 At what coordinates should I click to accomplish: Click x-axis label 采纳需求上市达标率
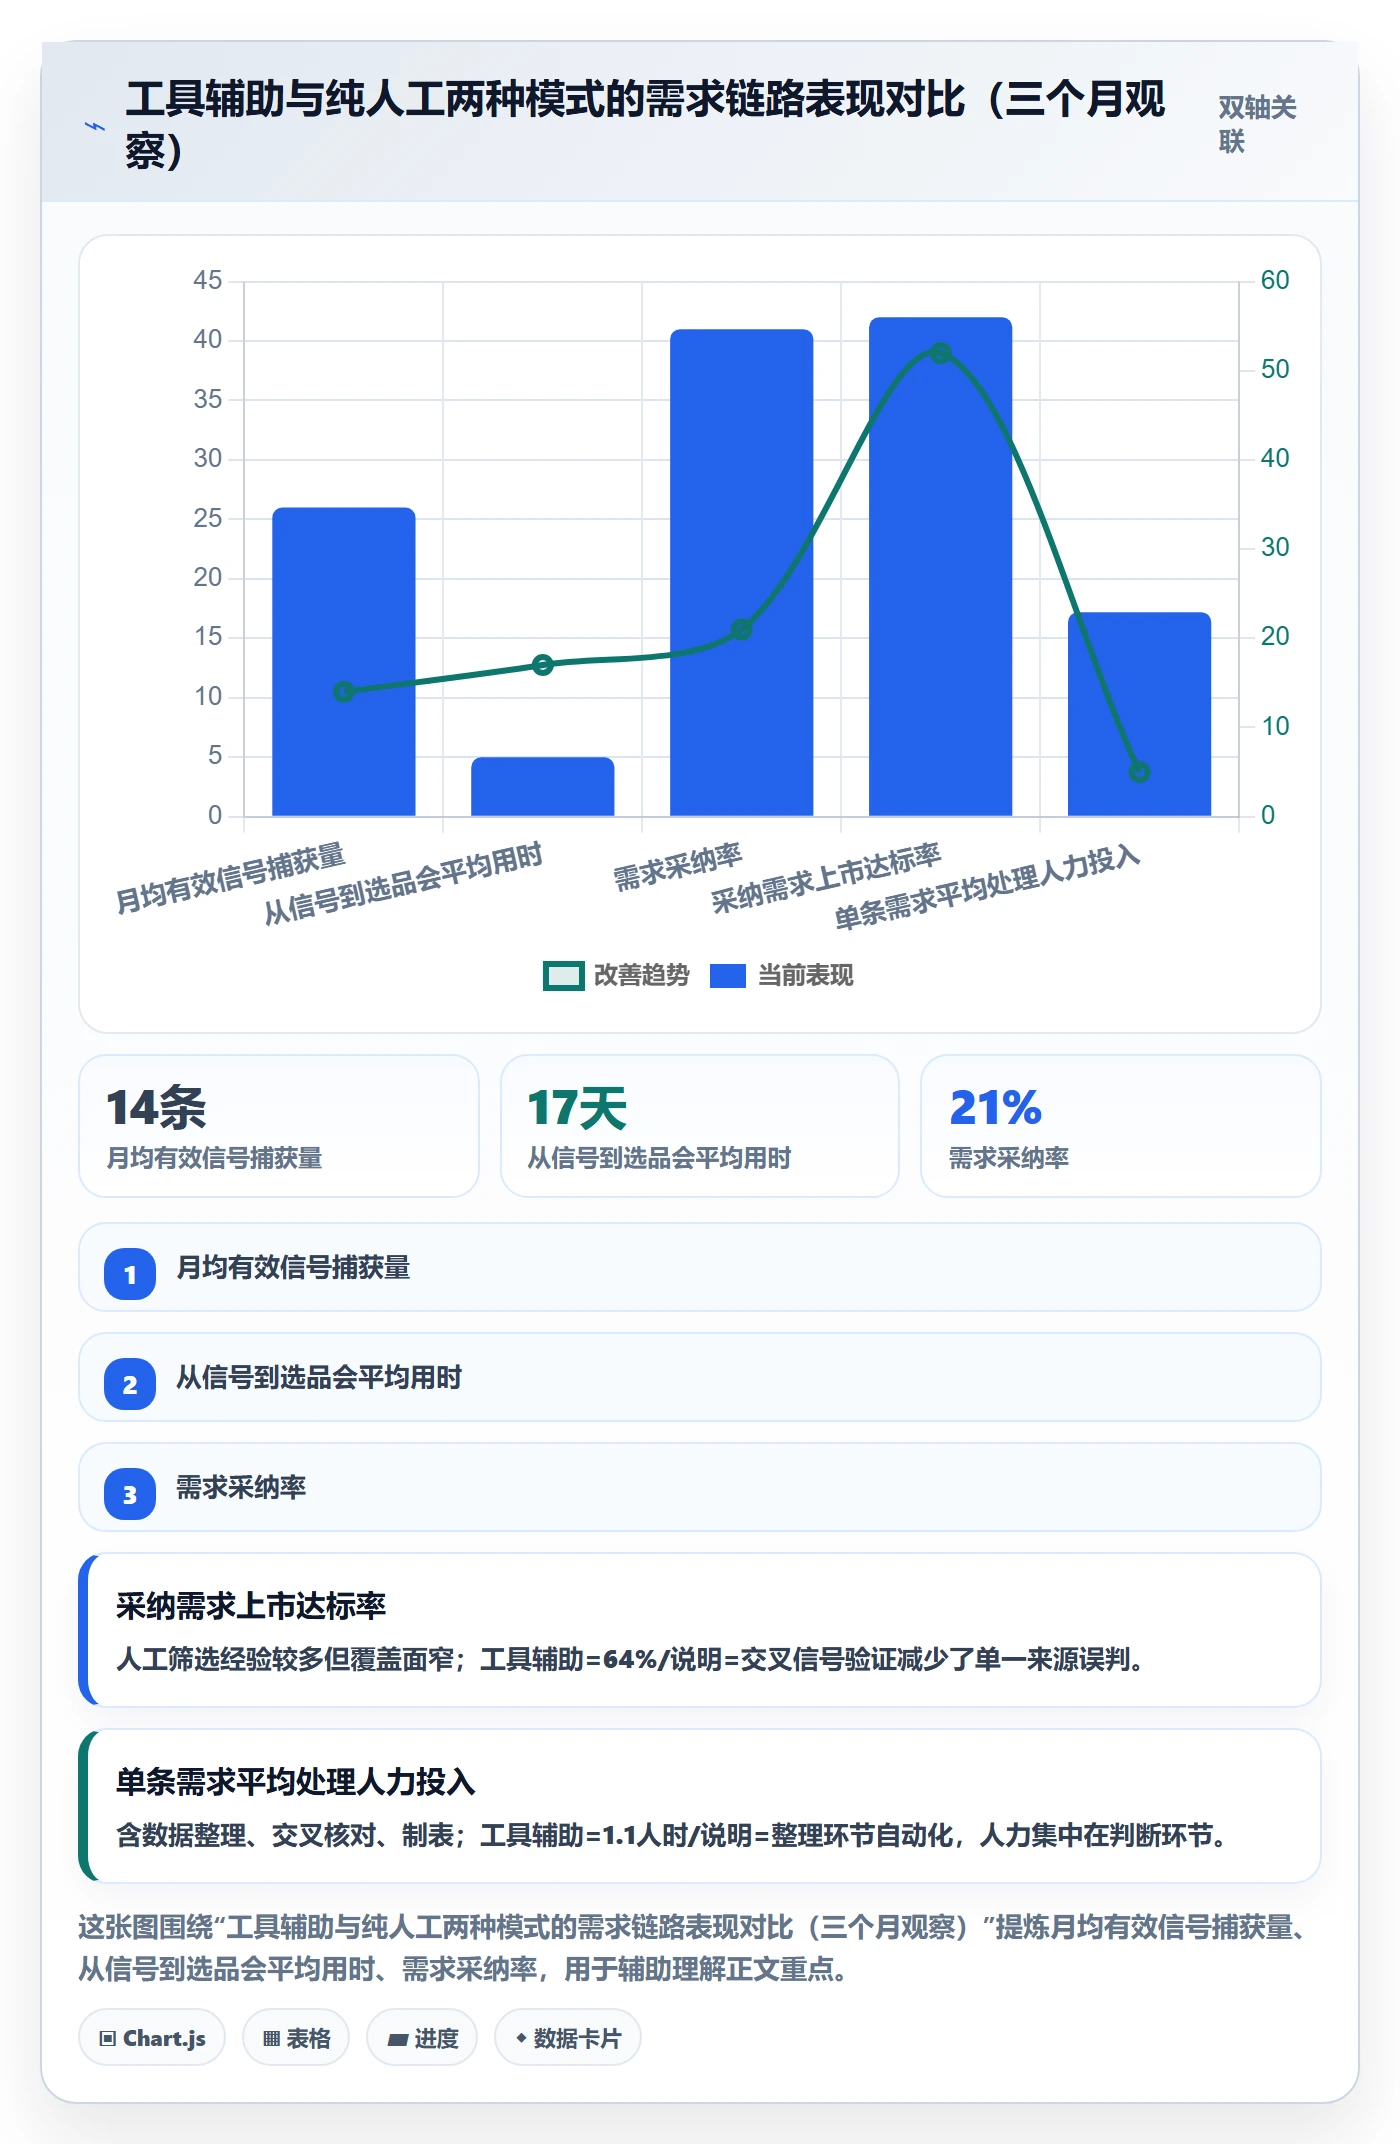tap(827, 877)
